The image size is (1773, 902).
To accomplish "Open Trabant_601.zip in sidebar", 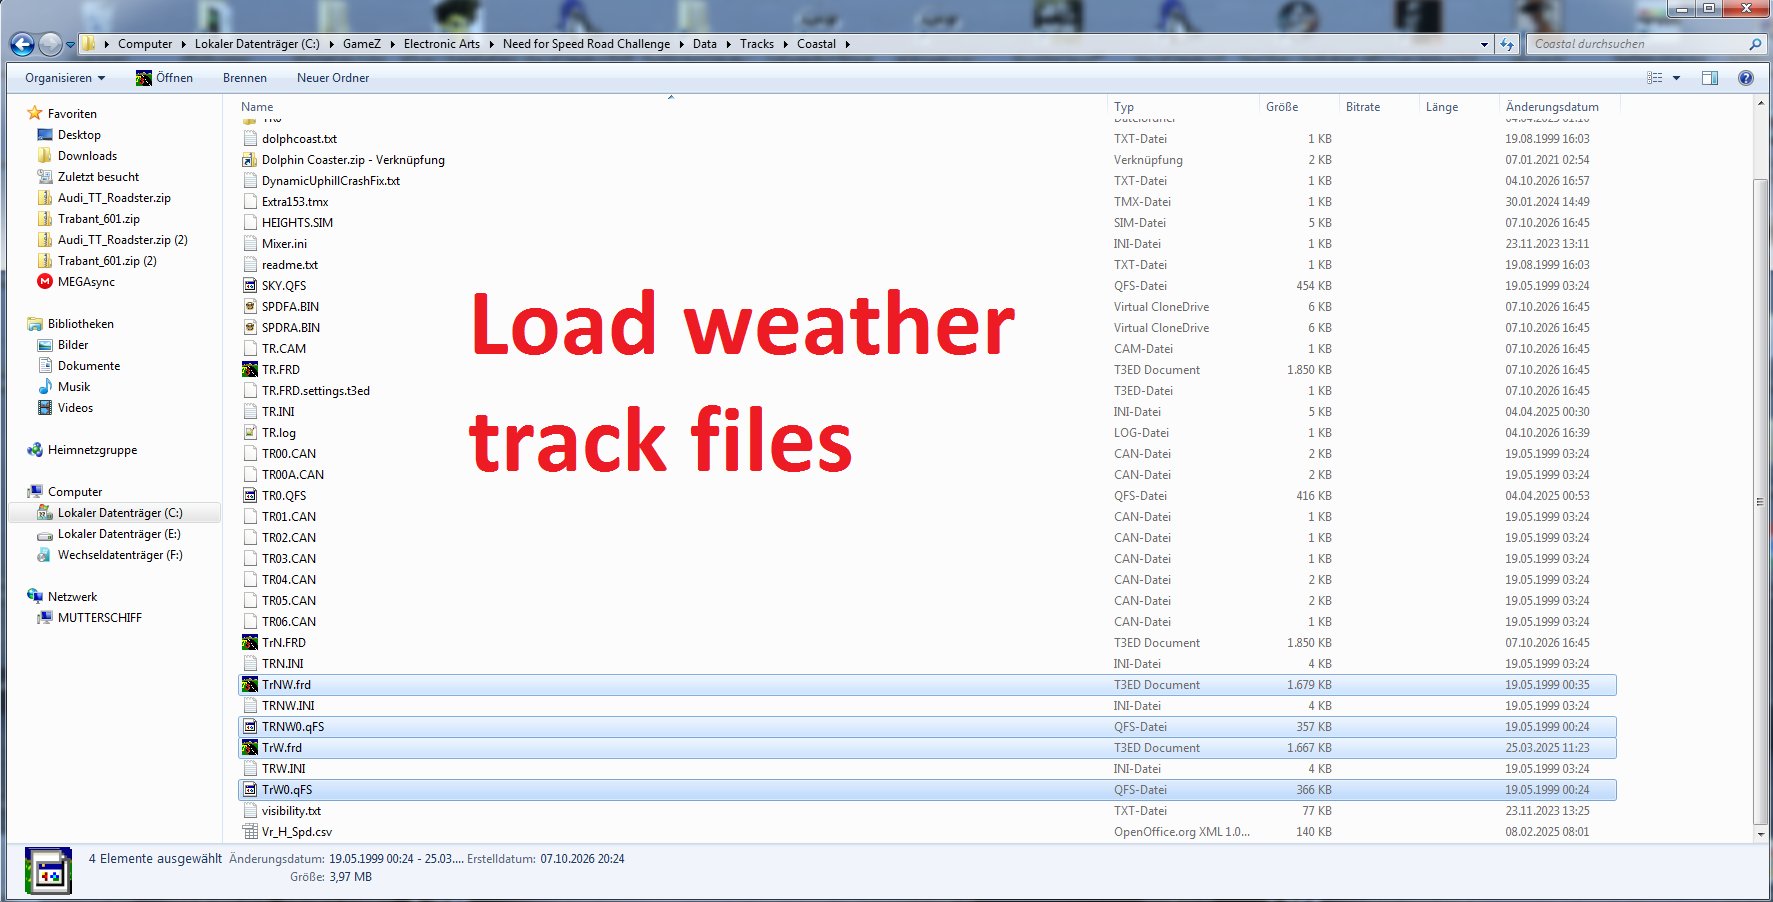I will tap(99, 219).
